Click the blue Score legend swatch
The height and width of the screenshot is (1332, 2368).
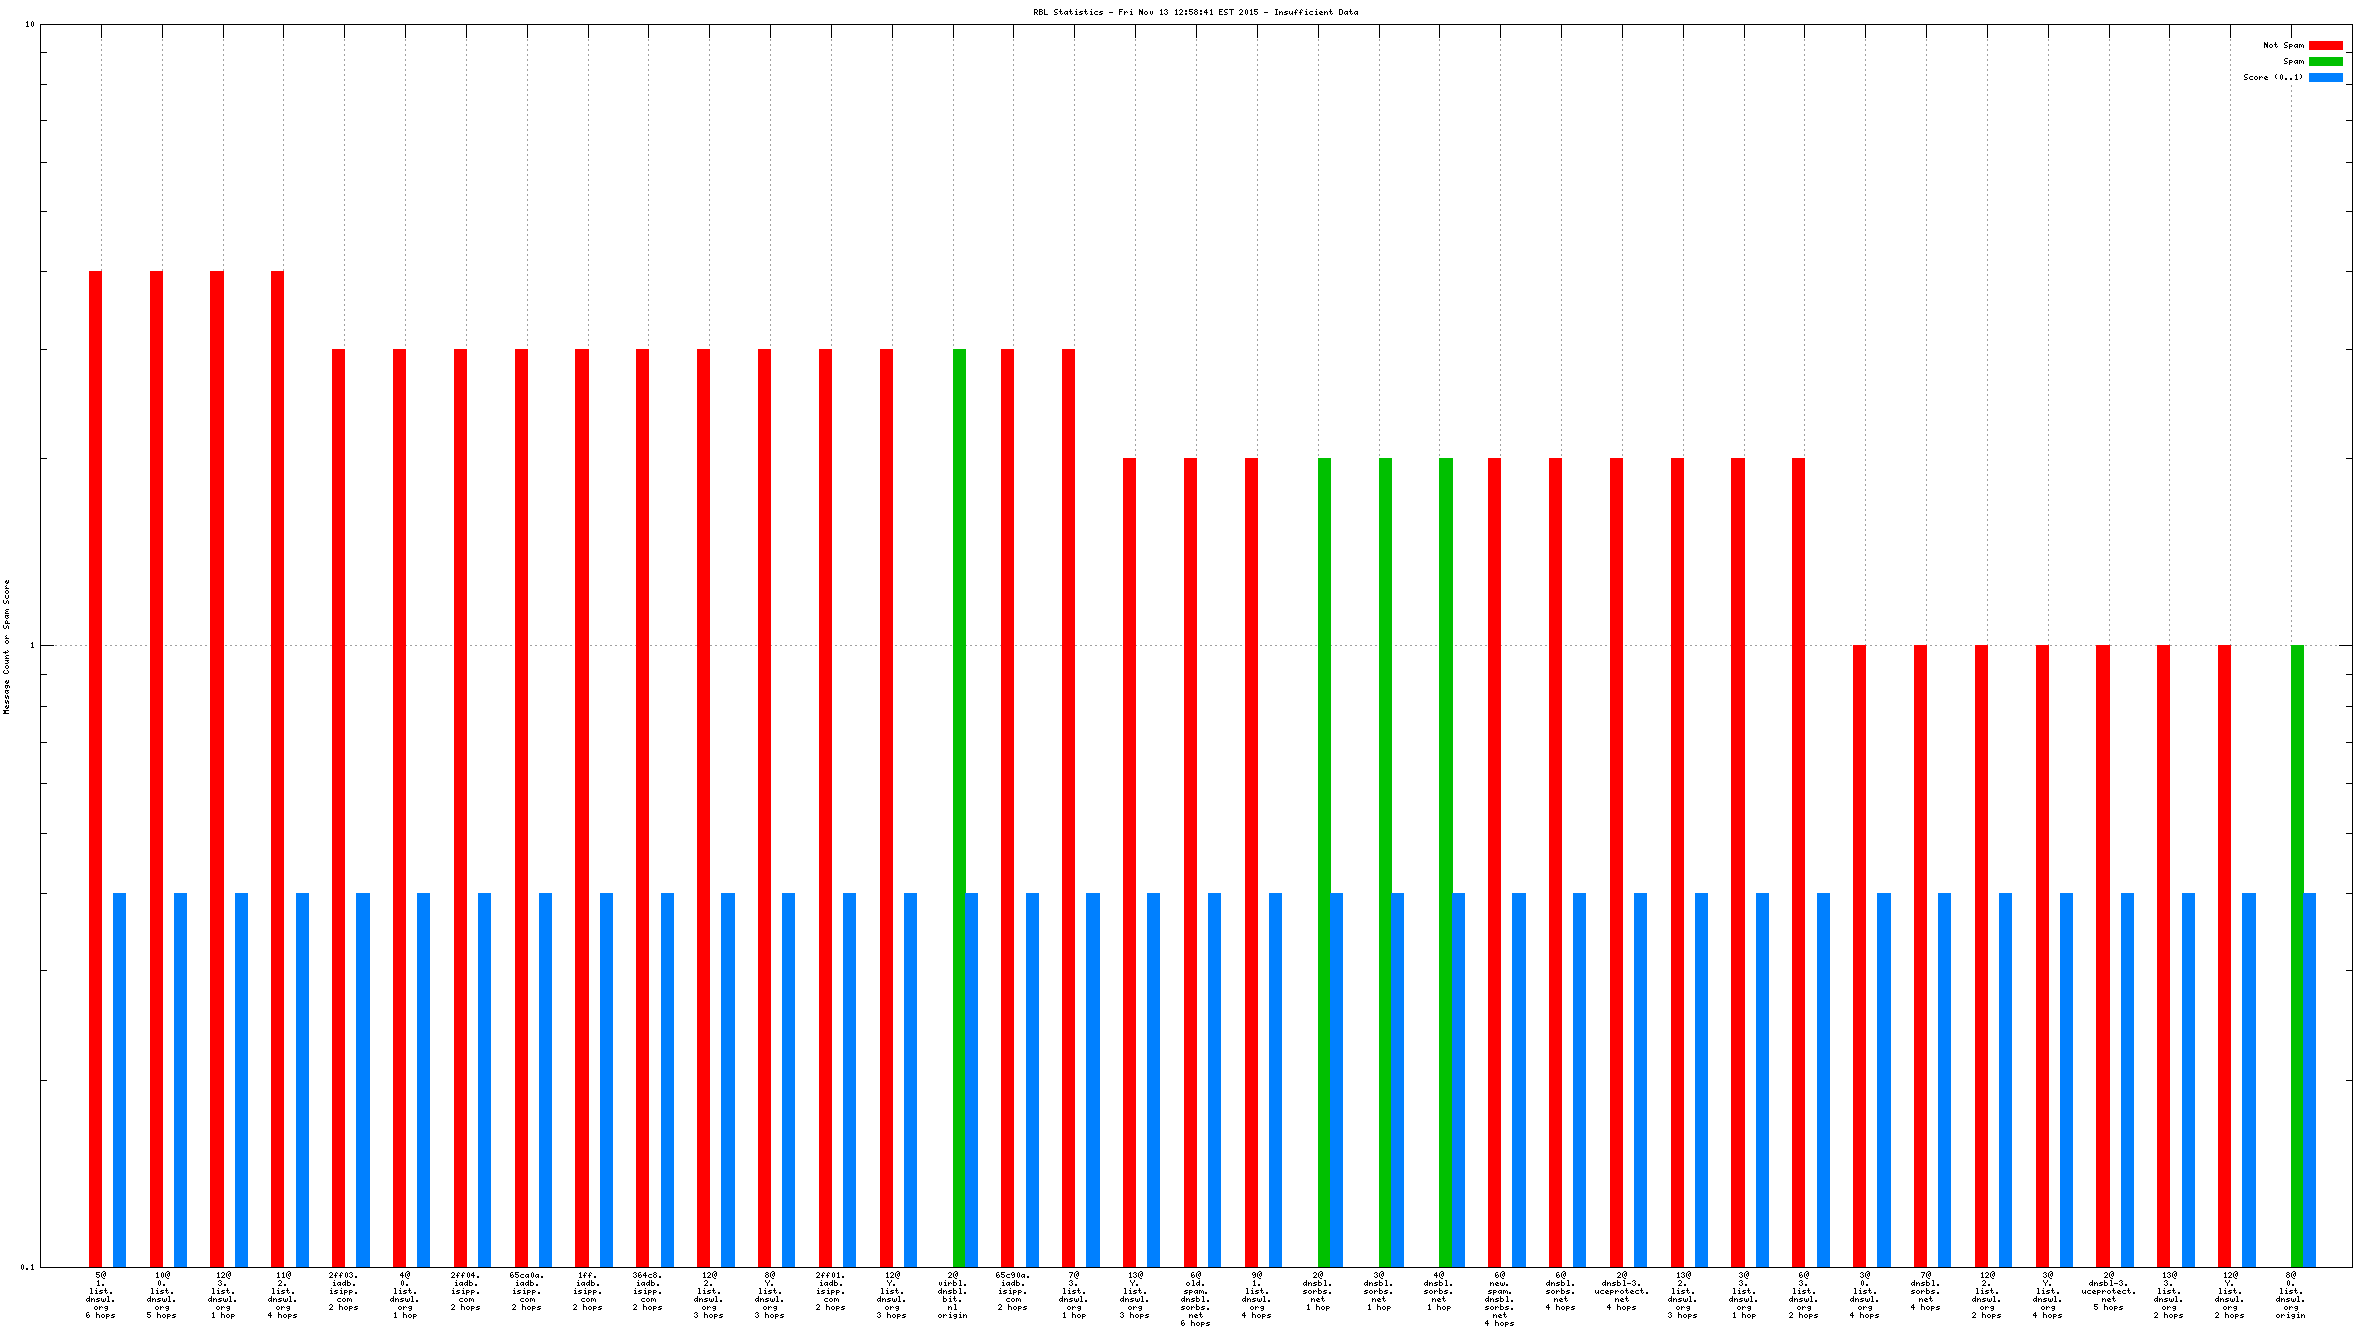click(2325, 77)
